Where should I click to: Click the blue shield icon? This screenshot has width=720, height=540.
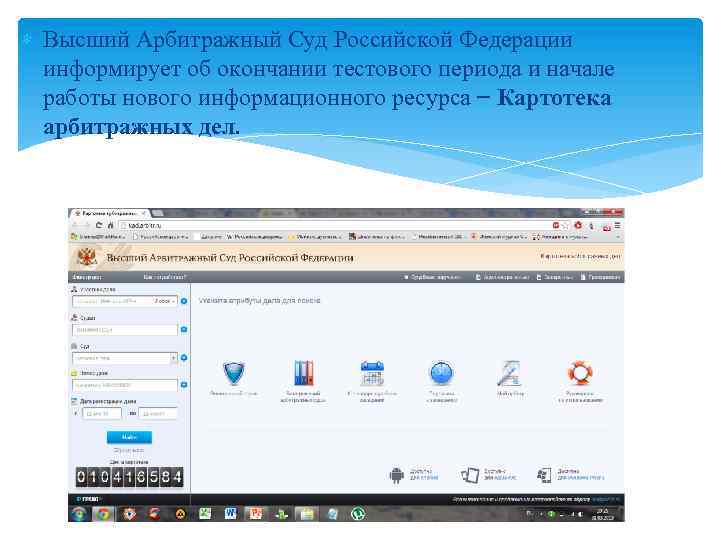click(234, 372)
